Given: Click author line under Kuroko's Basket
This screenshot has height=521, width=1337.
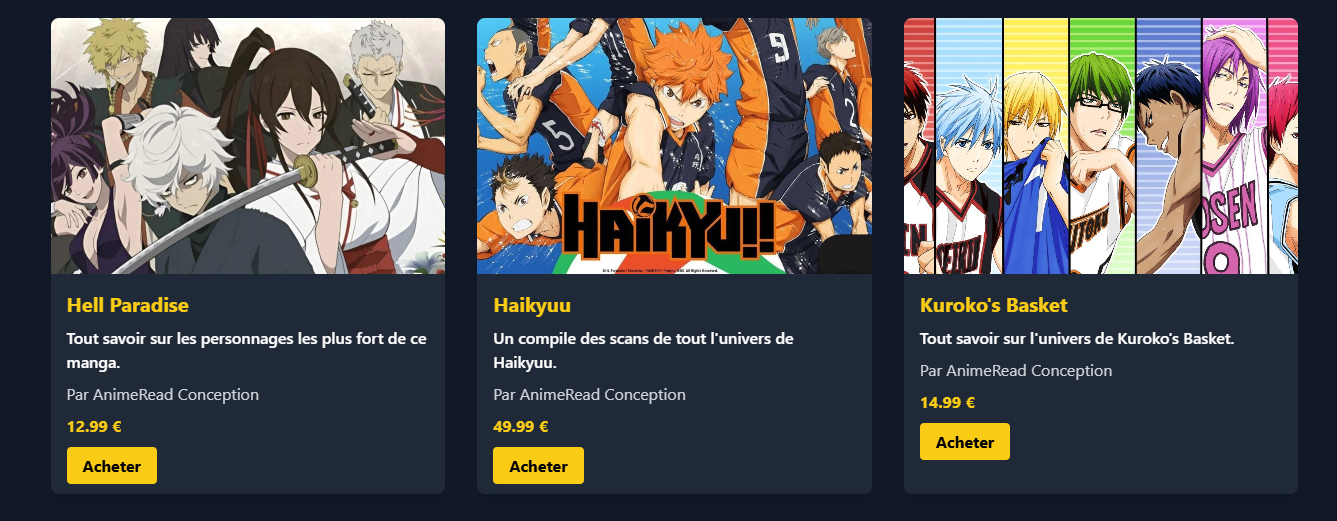Looking at the screenshot, I should pyautogui.click(x=1016, y=370).
